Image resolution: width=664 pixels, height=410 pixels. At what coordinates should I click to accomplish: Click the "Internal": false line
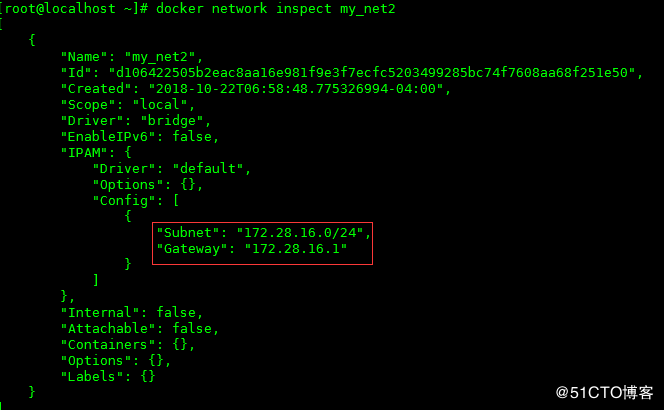click(132, 313)
